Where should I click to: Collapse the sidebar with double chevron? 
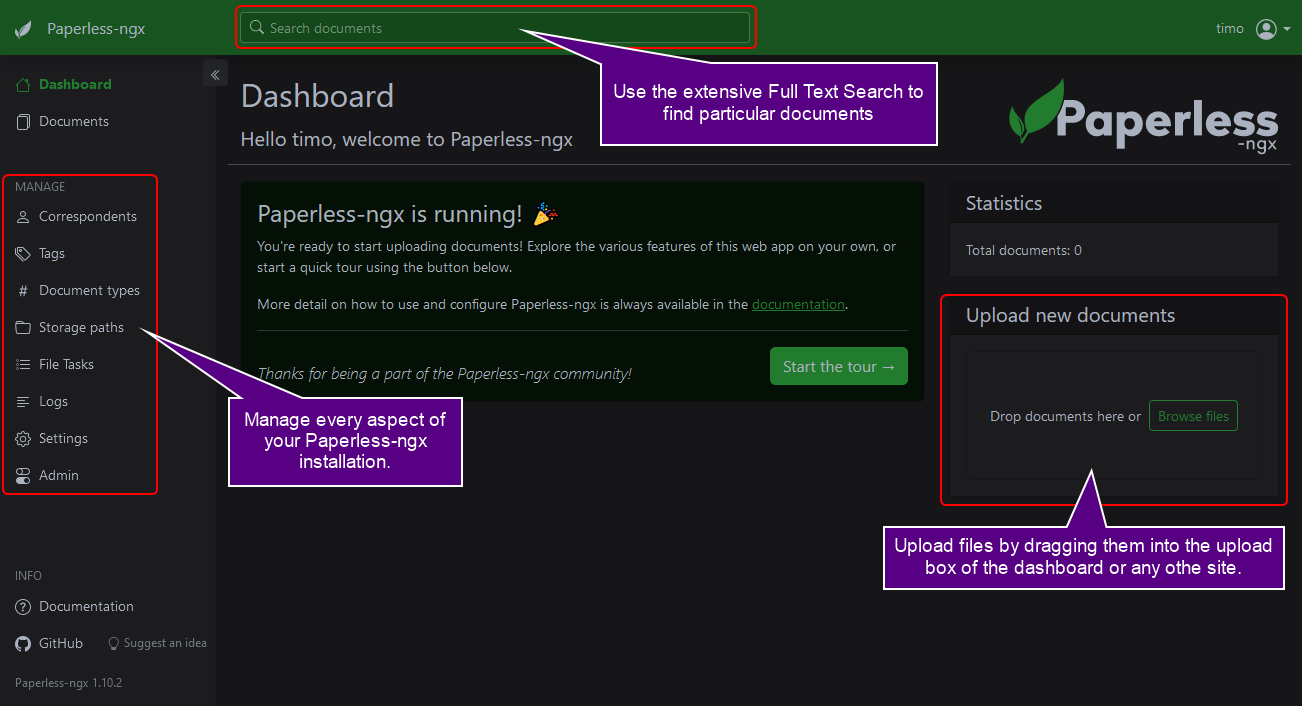[x=215, y=75]
